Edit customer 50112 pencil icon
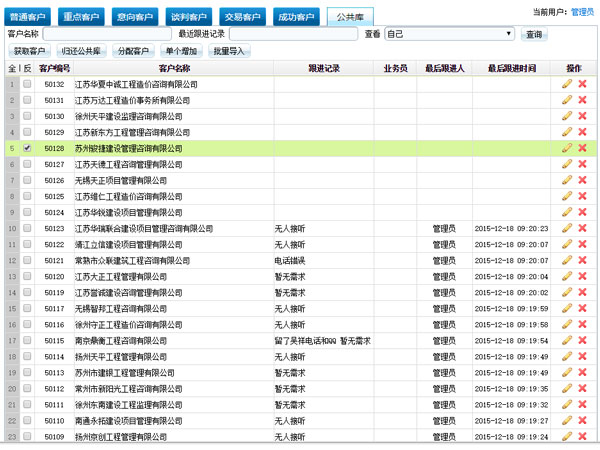 (567, 388)
